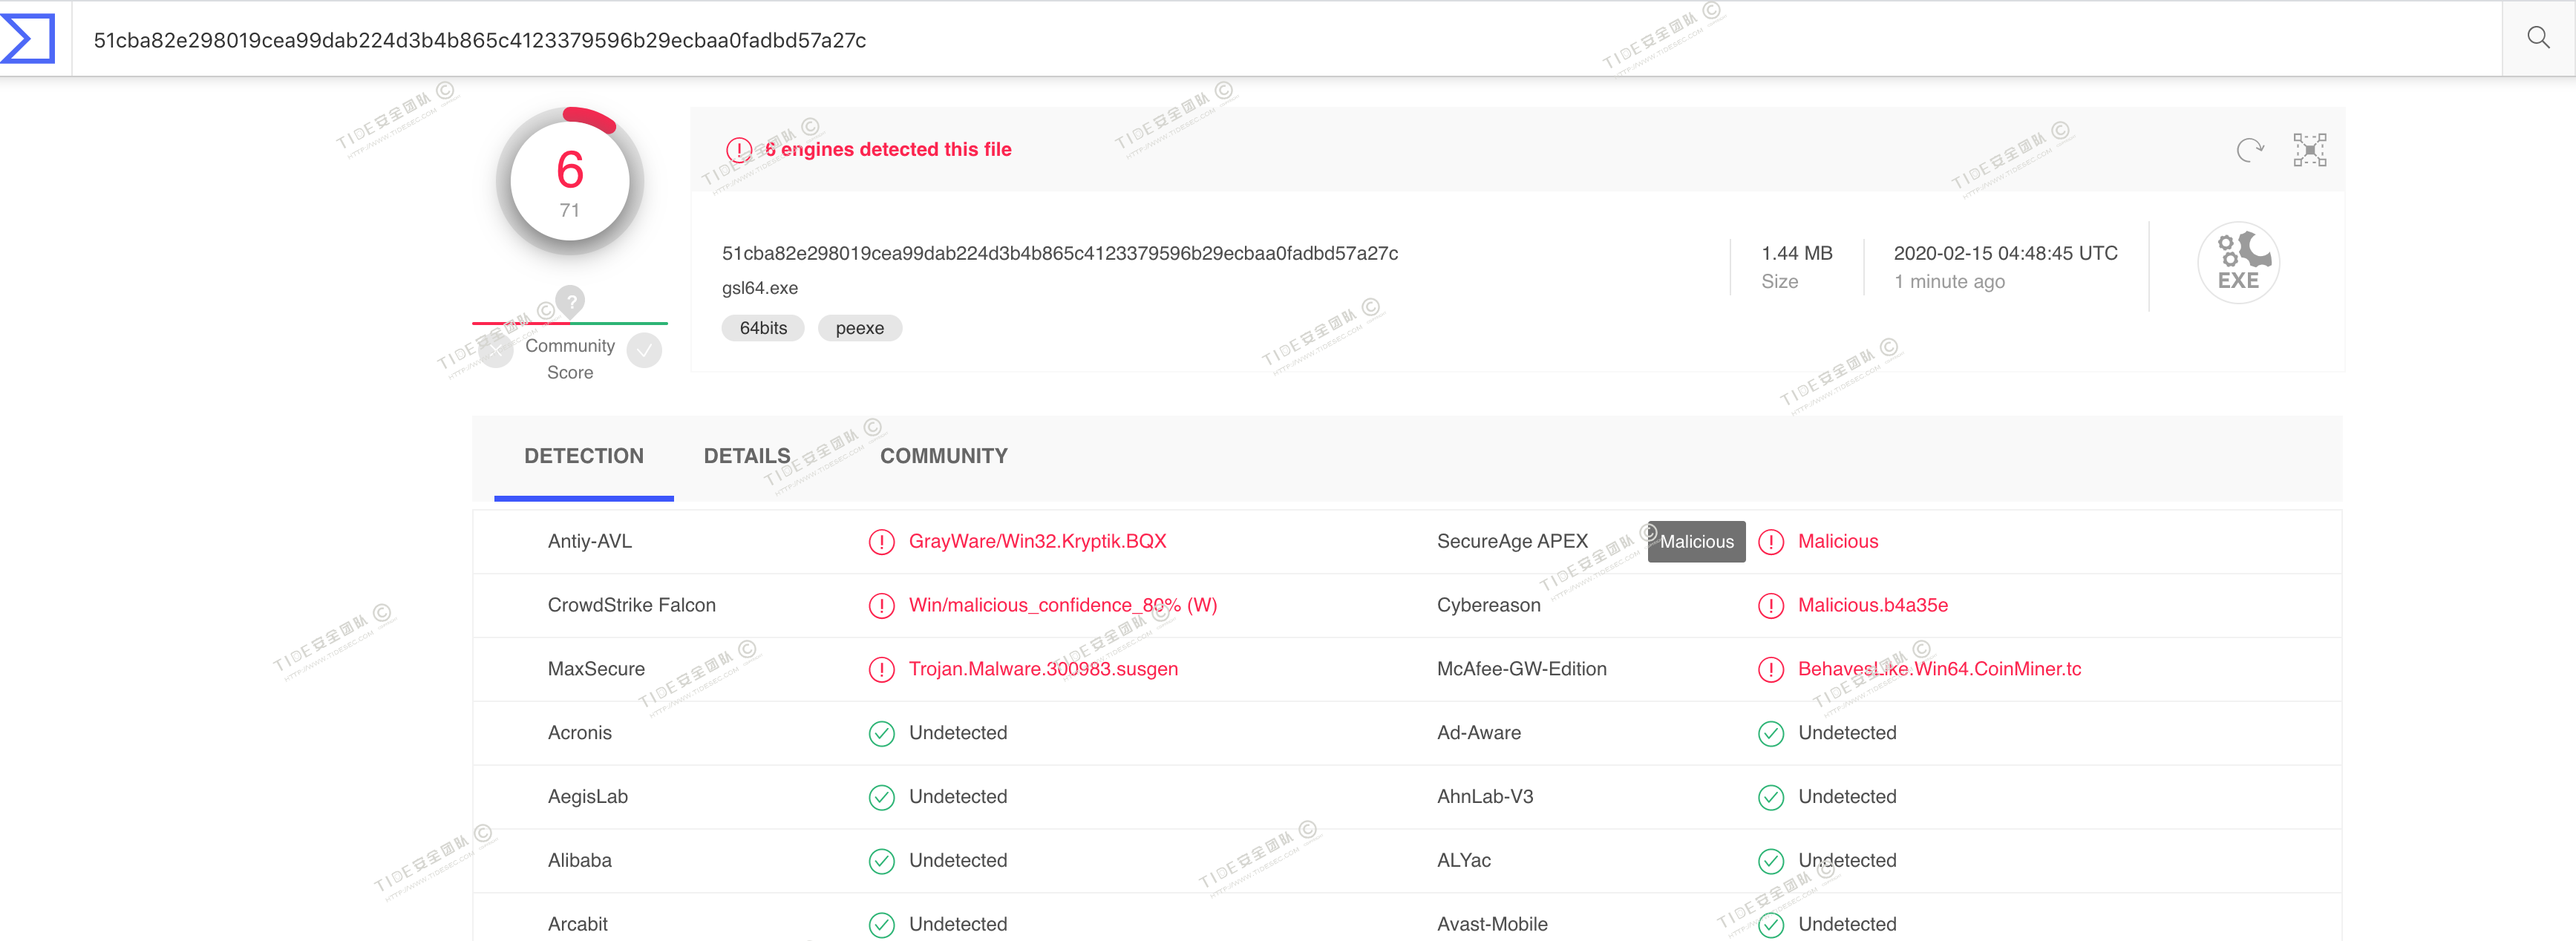The height and width of the screenshot is (941, 2576).
Task: Click SecureAge APEX malicious alert icon
Action: pyautogui.click(x=1770, y=542)
